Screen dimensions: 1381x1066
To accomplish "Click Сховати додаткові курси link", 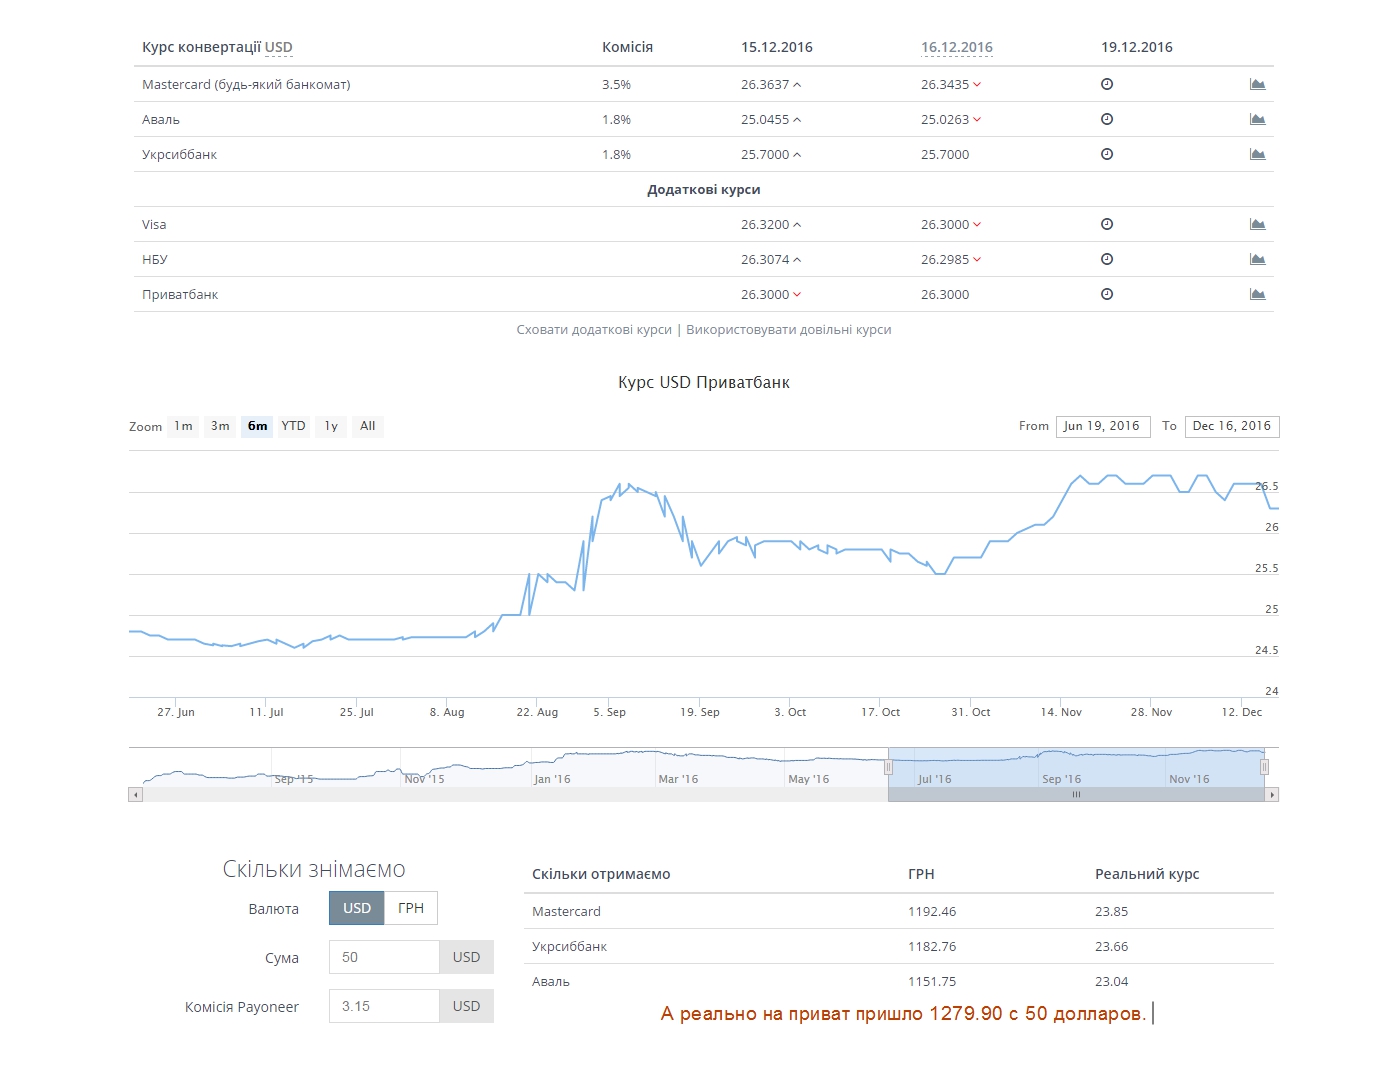I will coord(594,330).
